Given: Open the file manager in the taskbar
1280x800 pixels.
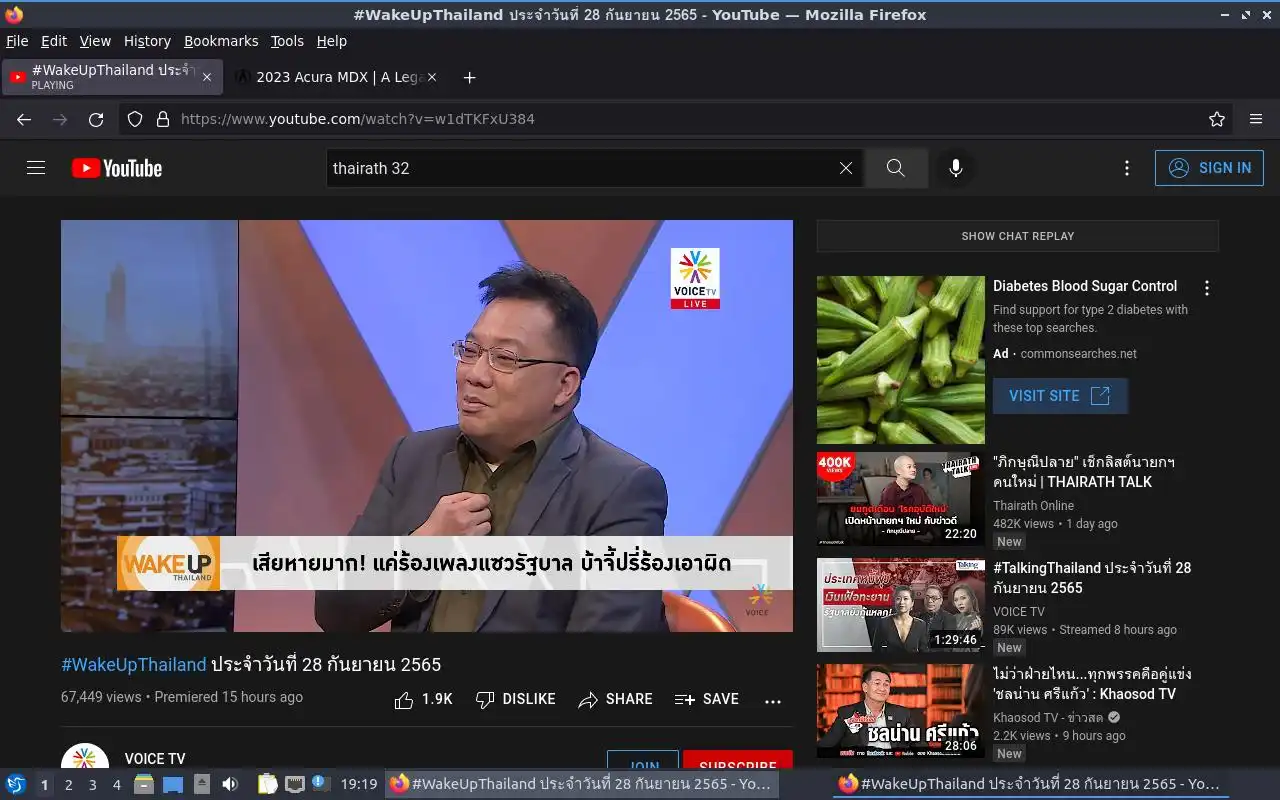Looking at the screenshot, I should (x=144, y=784).
